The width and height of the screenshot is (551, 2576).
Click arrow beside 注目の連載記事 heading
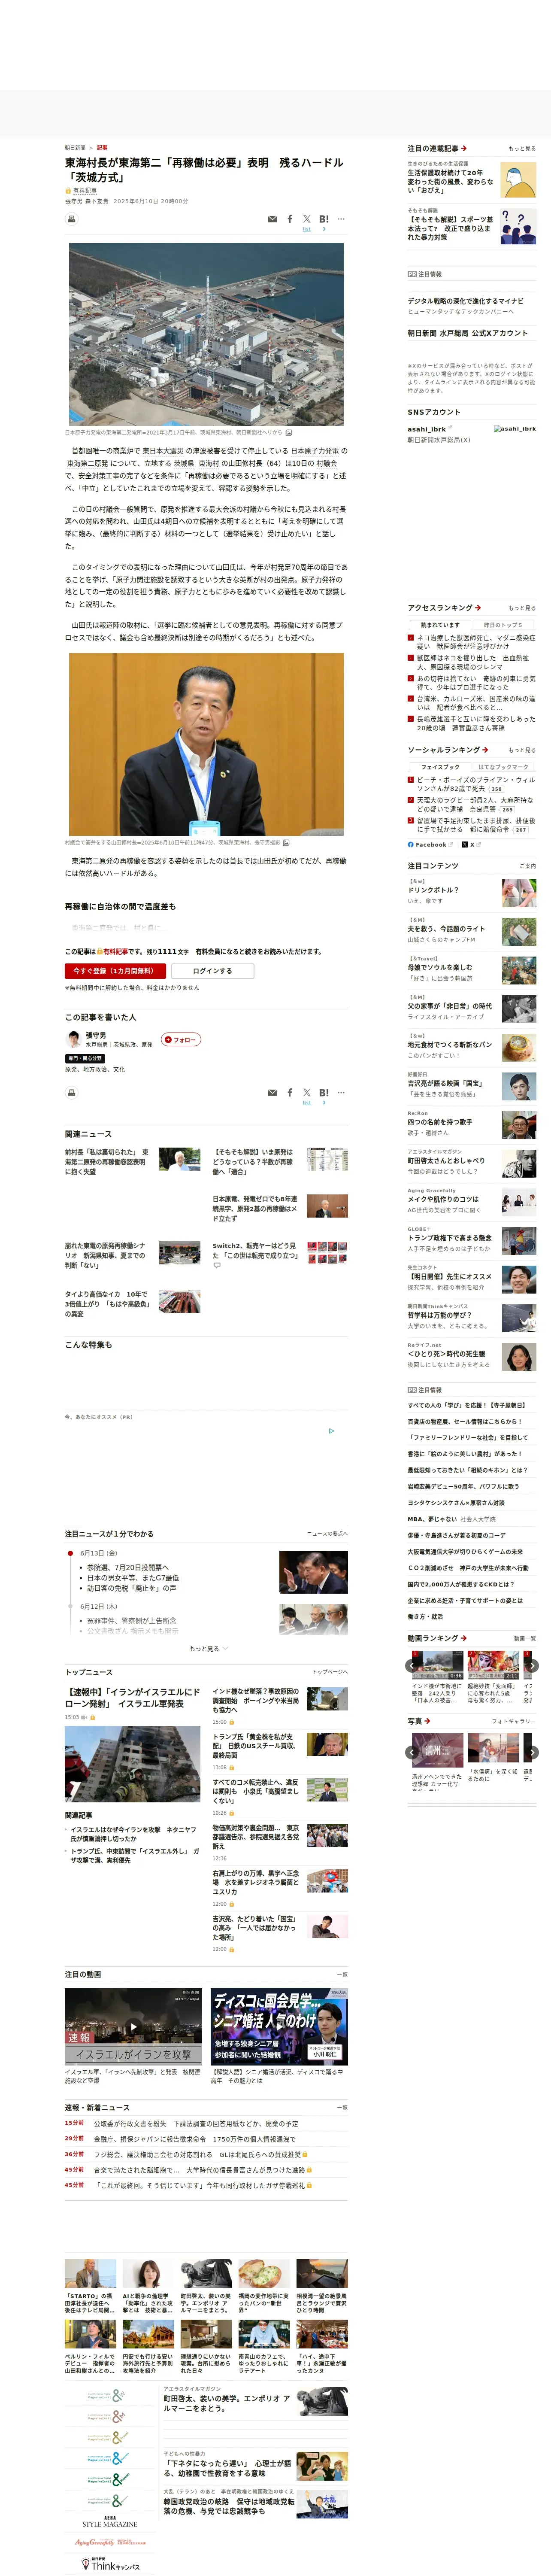(464, 148)
